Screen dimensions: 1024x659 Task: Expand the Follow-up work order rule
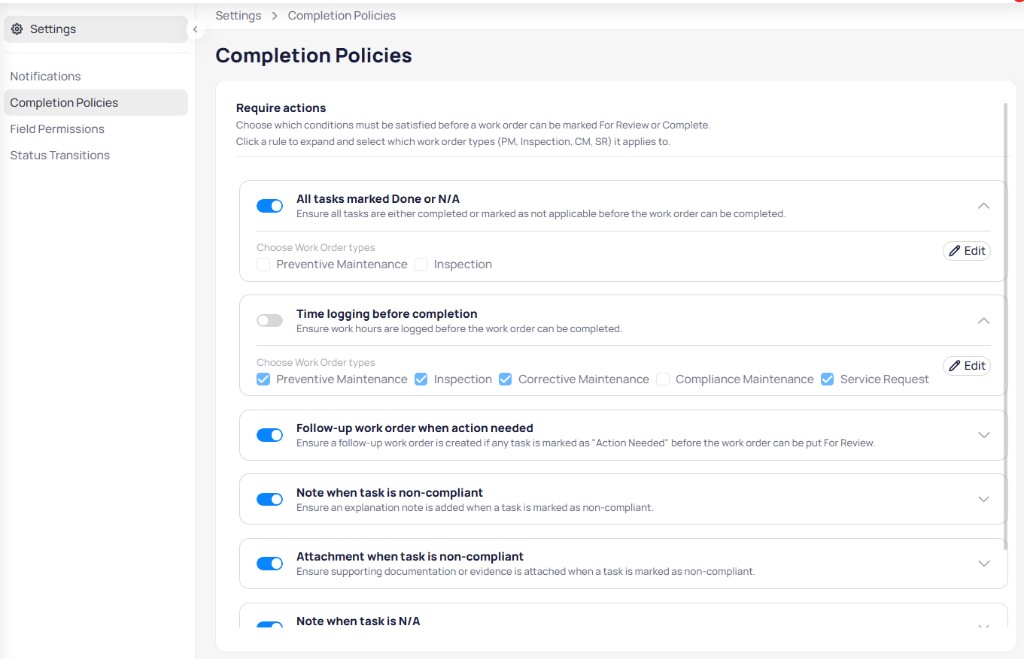pos(984,435)
